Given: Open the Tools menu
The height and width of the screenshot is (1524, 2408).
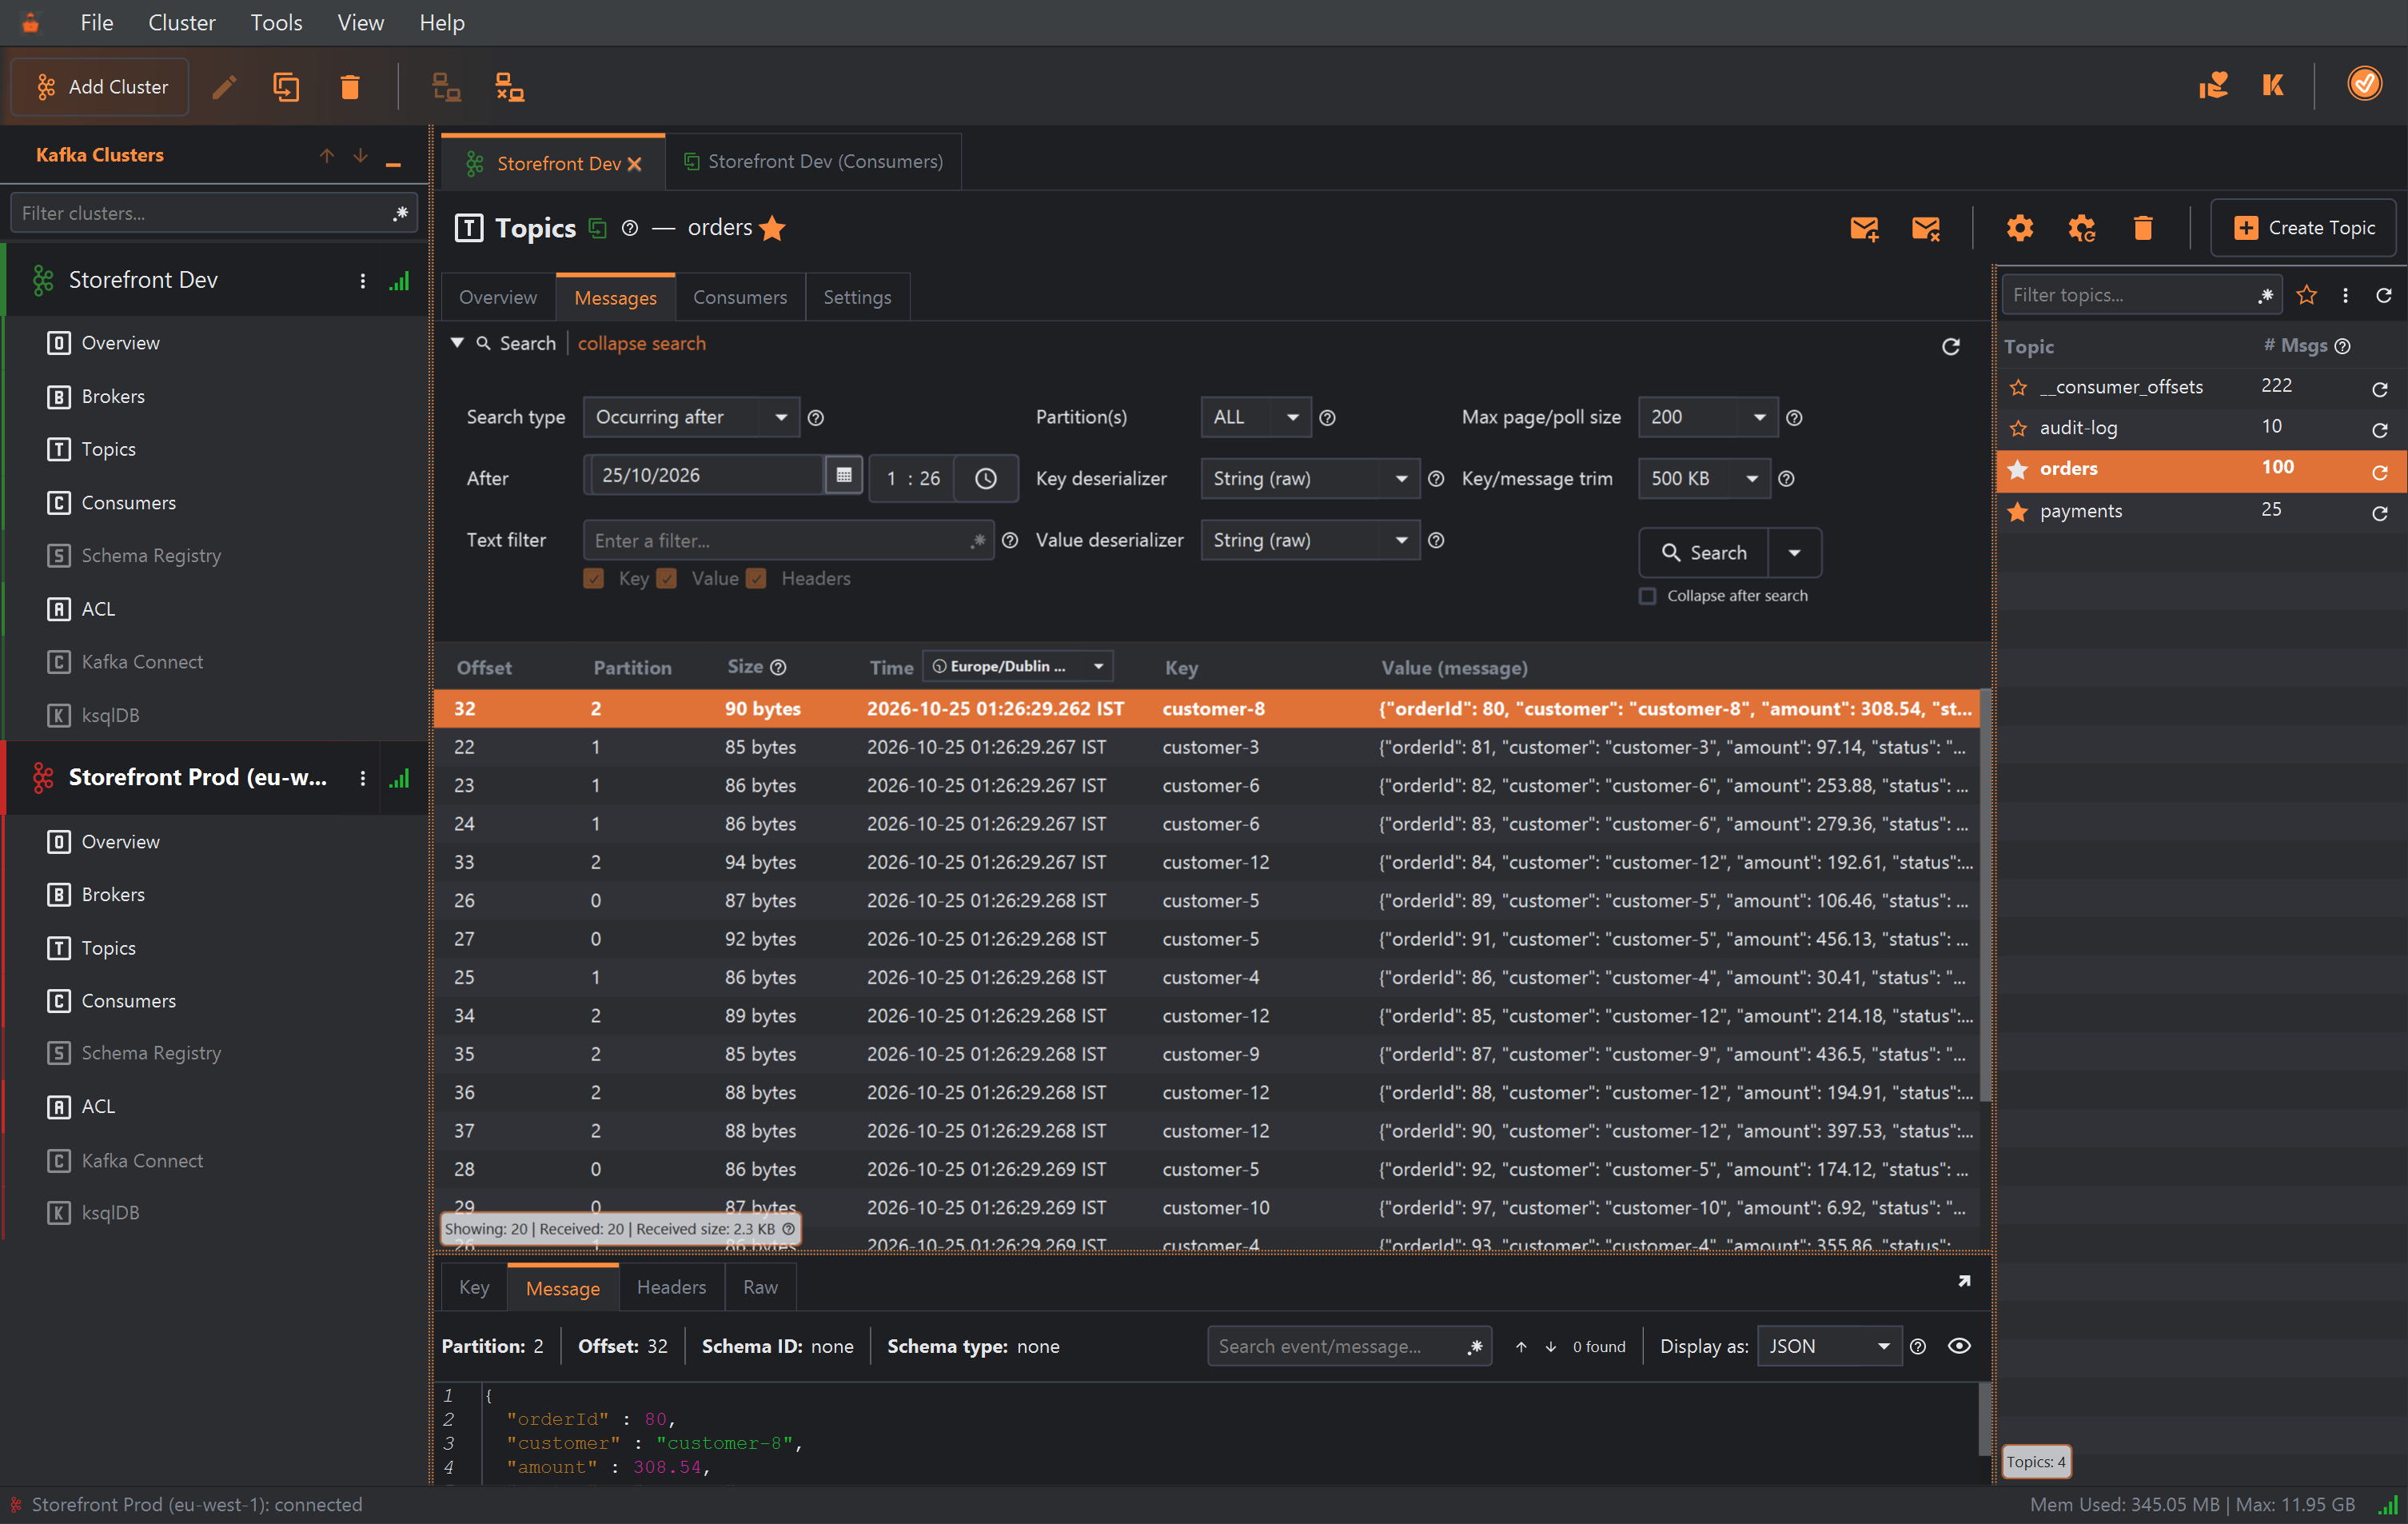Looking at the screenshot, I should pyautogui.click(x=276, y=22).
